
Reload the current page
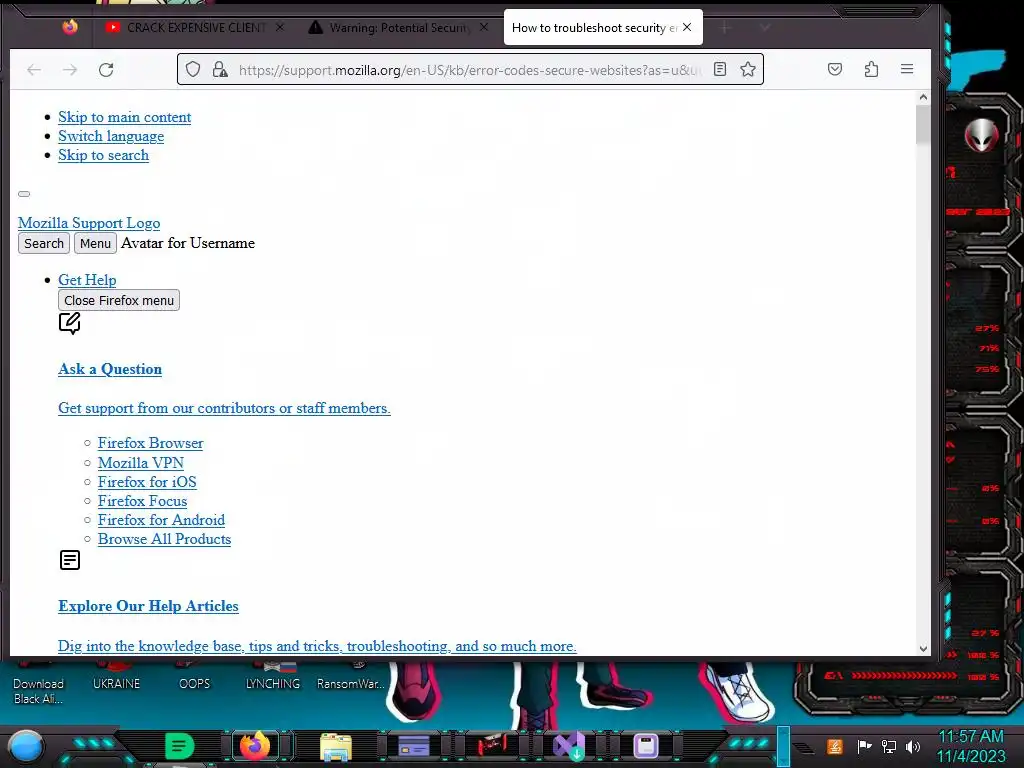[106, 70]
